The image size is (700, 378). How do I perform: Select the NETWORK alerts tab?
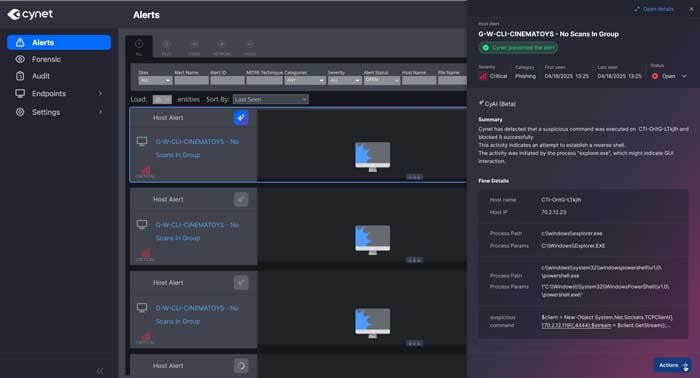[x=222, y=47]
